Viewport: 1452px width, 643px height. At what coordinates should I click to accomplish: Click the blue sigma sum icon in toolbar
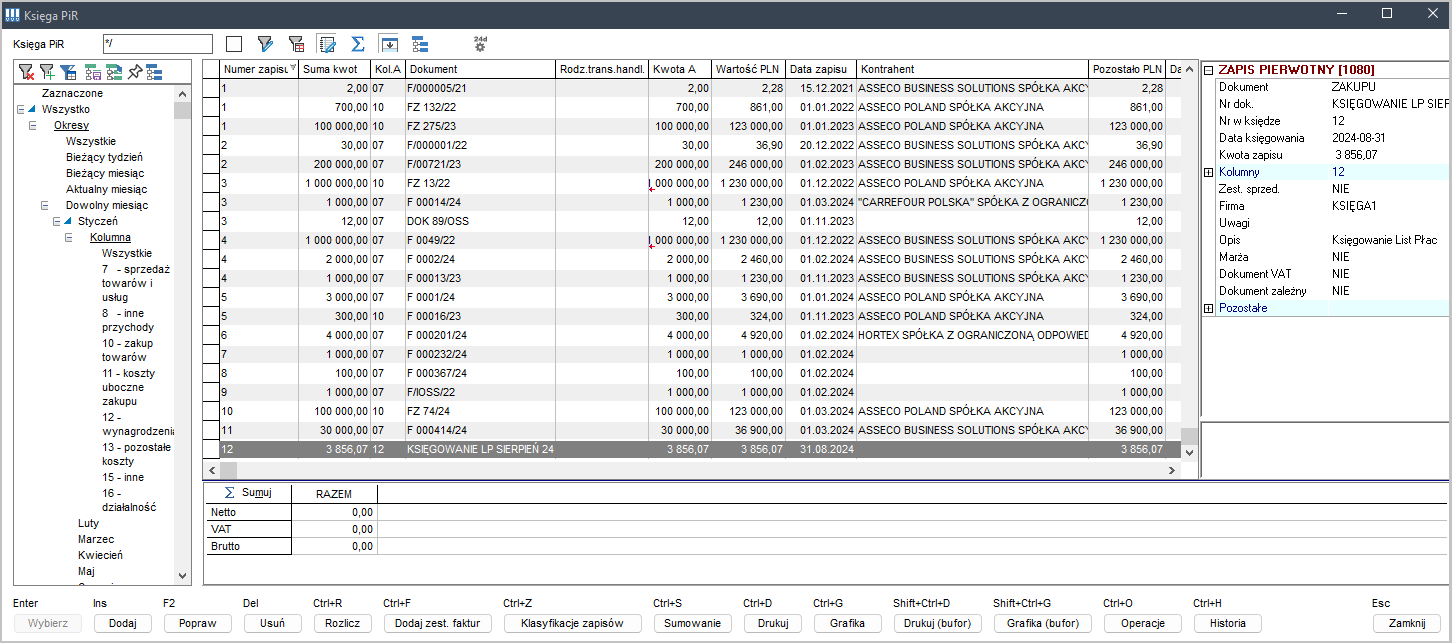click(357, 44)
